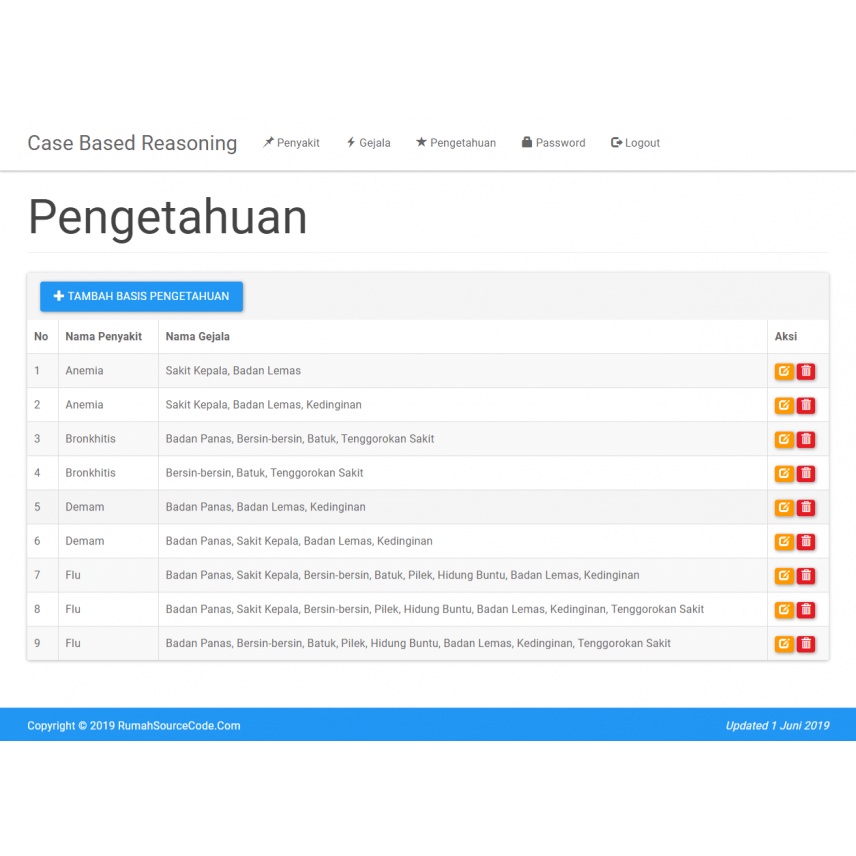This screenshot has height=856, width=856.
Task: Edit the Flu row number 7
Action: coord(784,575)
